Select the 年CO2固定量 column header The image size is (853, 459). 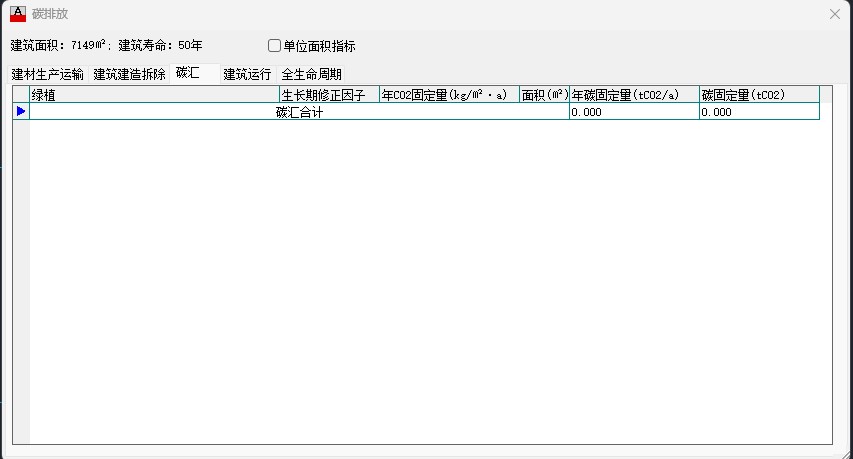click(x=449, y=95)
